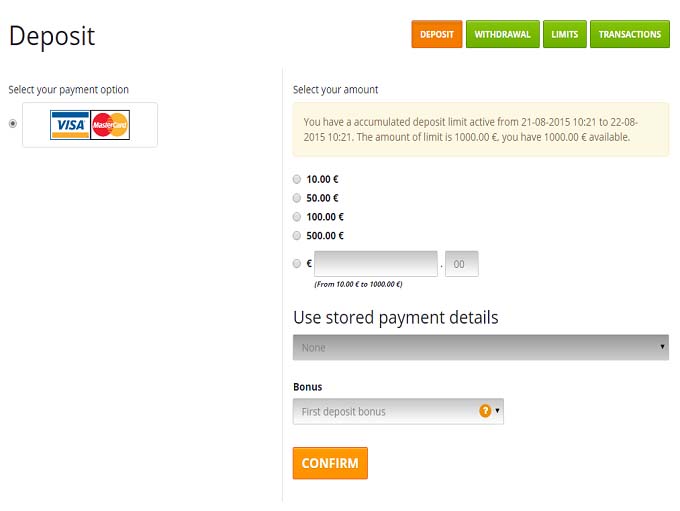680x511 pixels.
Task: Click the MasterCard logo
Action: tap(110, 125)
